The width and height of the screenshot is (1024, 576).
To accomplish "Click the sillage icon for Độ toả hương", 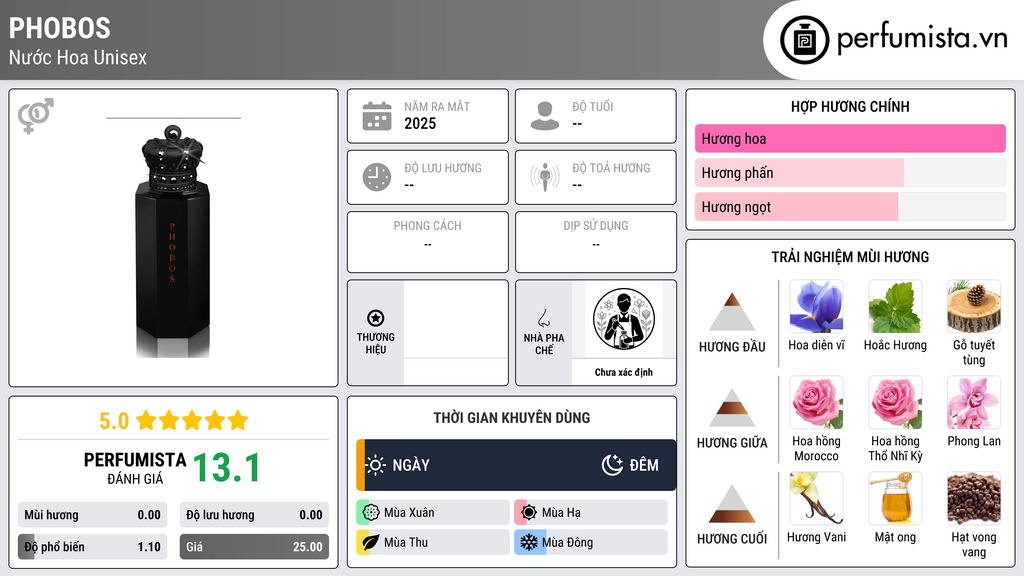I will [545, 177].
